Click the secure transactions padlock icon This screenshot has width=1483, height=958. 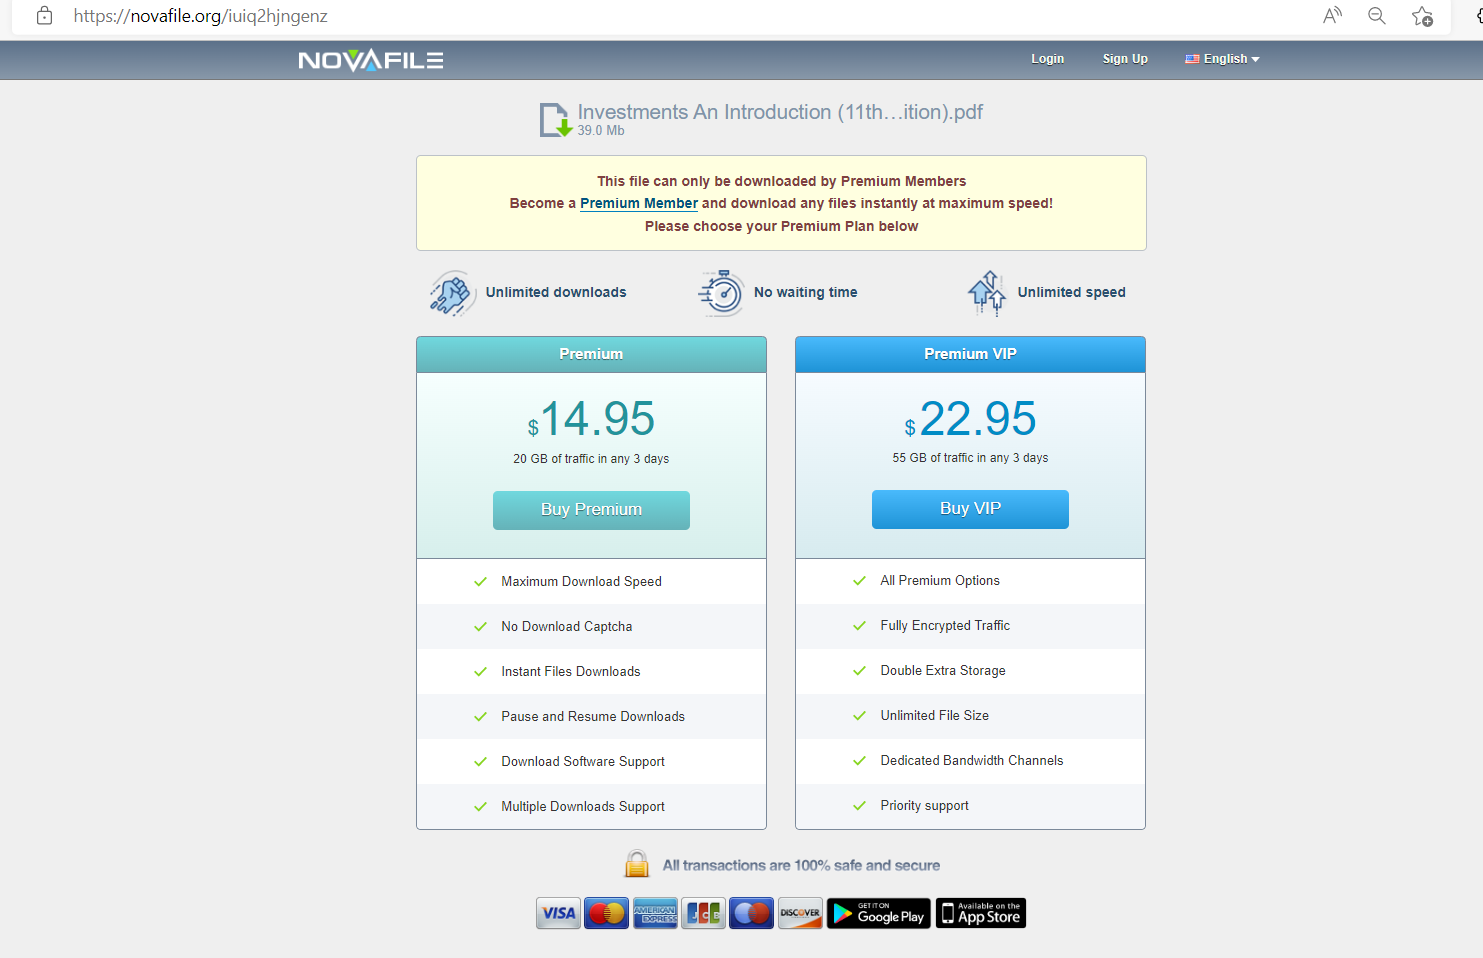(x=637, y=864)
